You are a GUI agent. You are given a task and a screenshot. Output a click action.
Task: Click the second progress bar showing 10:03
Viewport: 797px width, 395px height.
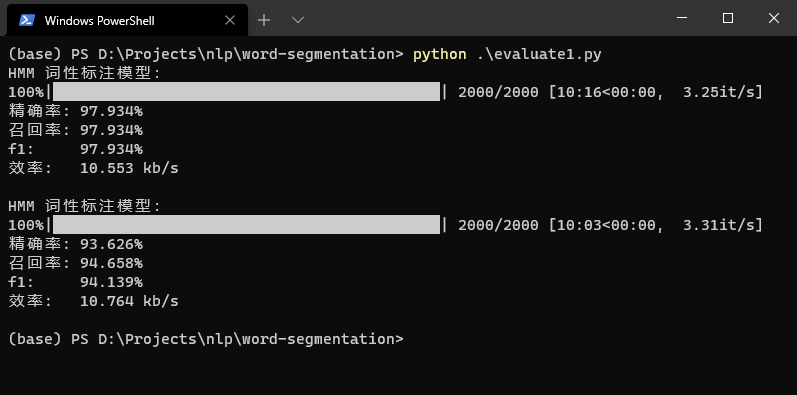[247, 225]
